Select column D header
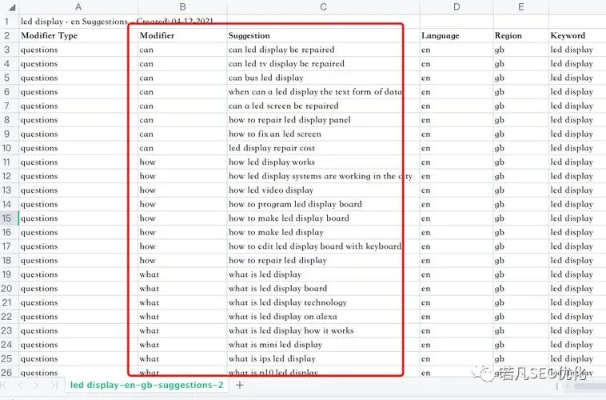 click(x=455, y=7)
